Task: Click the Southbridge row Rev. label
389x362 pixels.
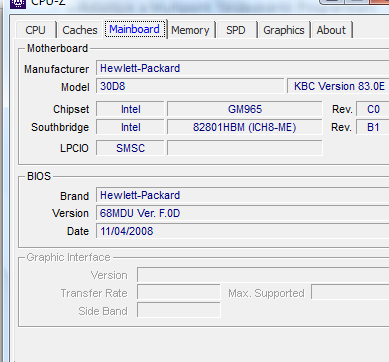Action: [x=341, y=127]
